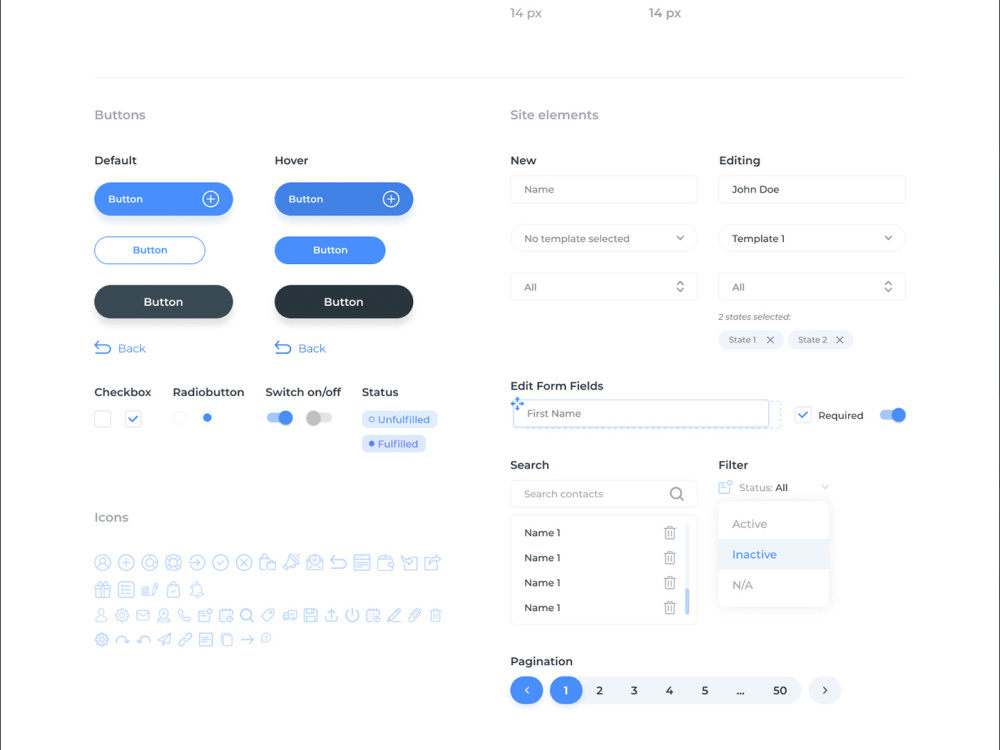Open the All selector under New
This screenshot has width=1000, height=750.
tap(603, 287)
